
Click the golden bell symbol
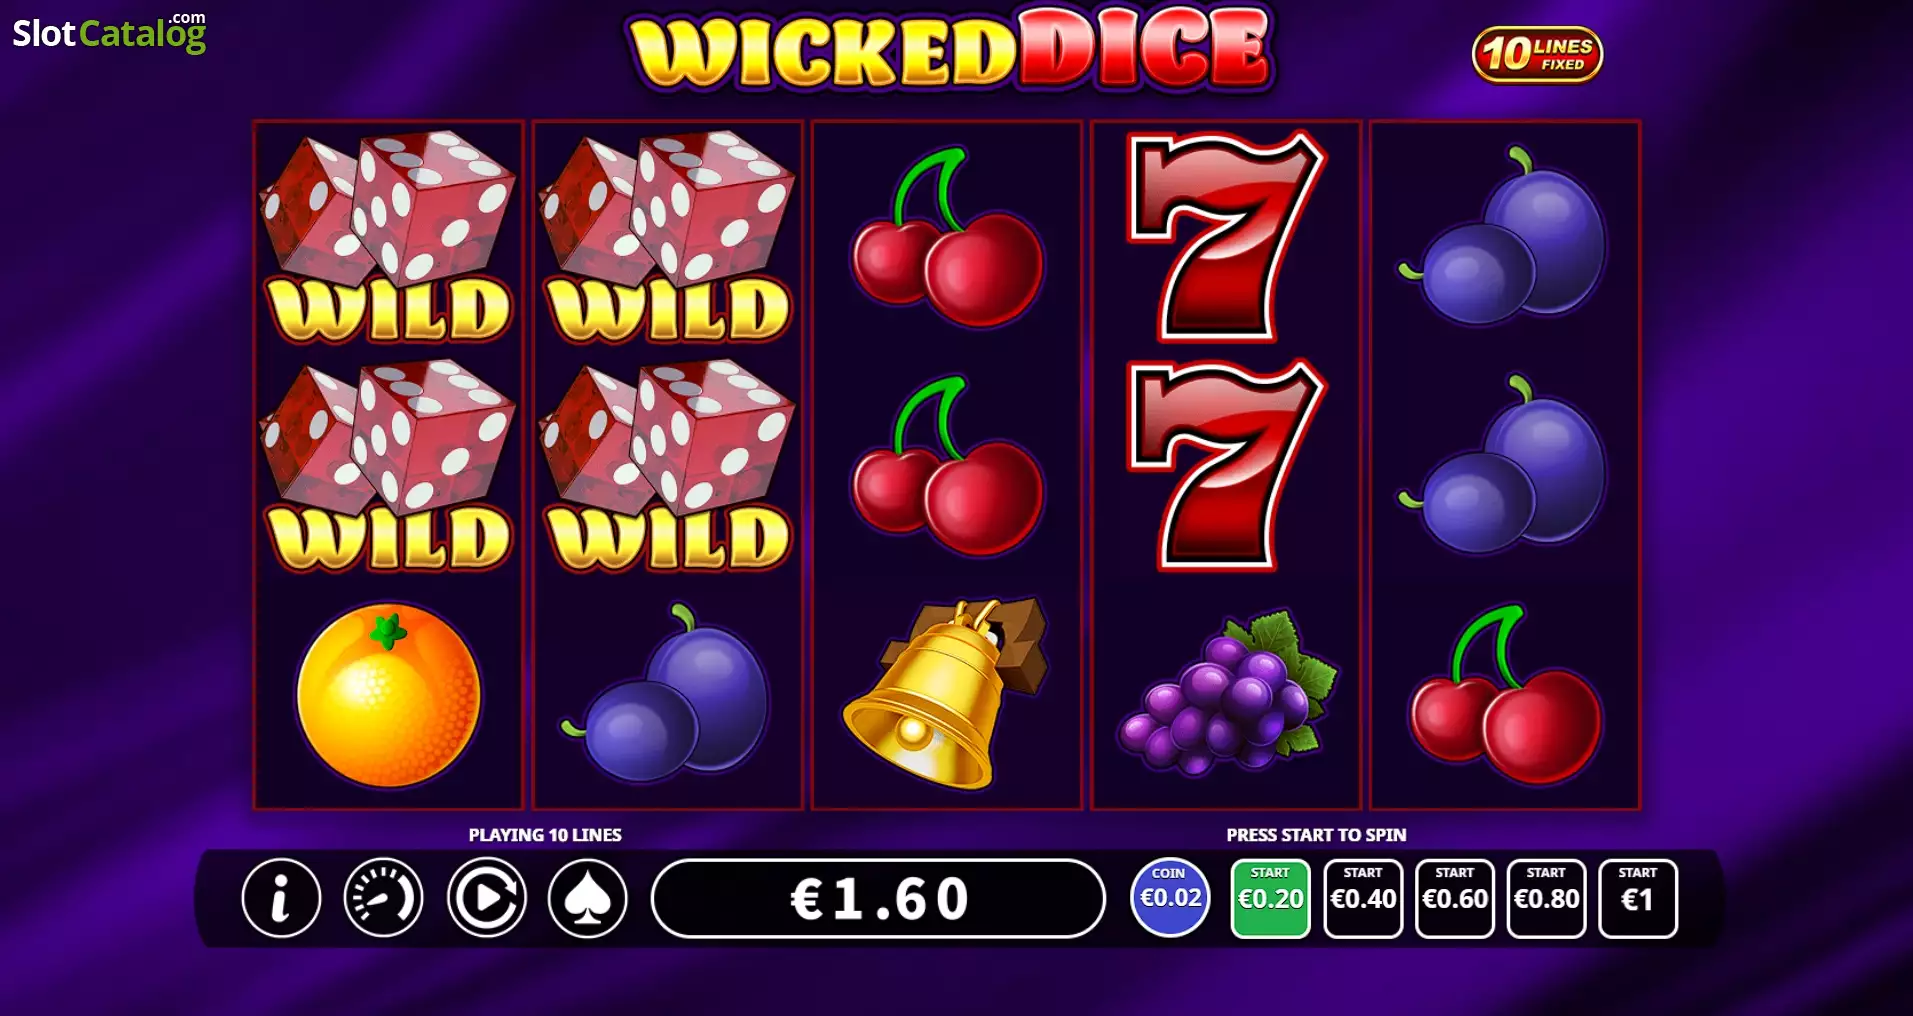[x=946, y=693]
